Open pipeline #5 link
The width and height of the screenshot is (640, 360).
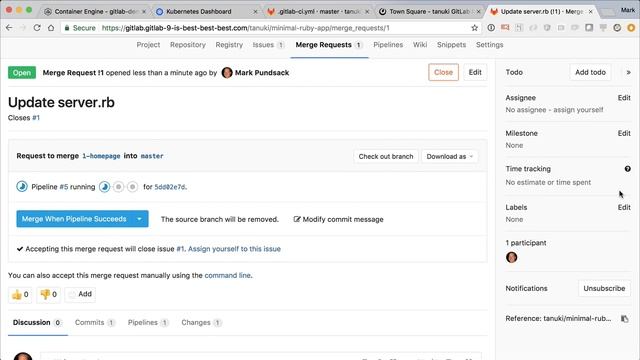(x=64, y=187)
